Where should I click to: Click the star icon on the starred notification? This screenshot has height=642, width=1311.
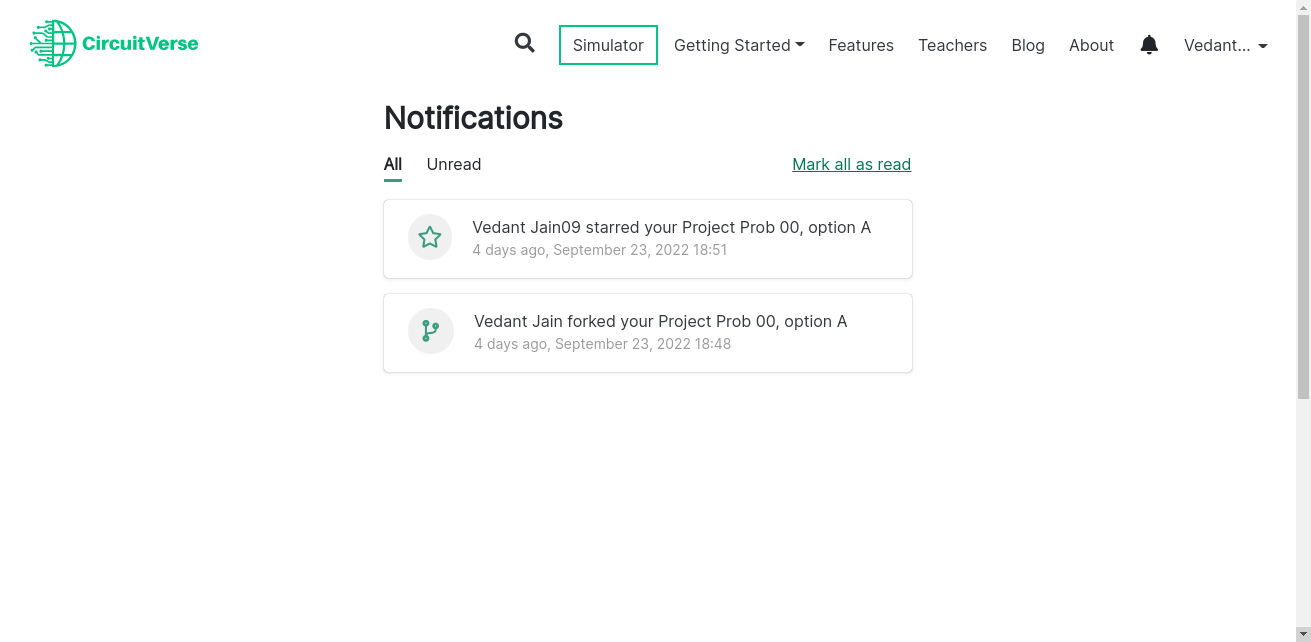pyautogui.click(x=430, y=237)
